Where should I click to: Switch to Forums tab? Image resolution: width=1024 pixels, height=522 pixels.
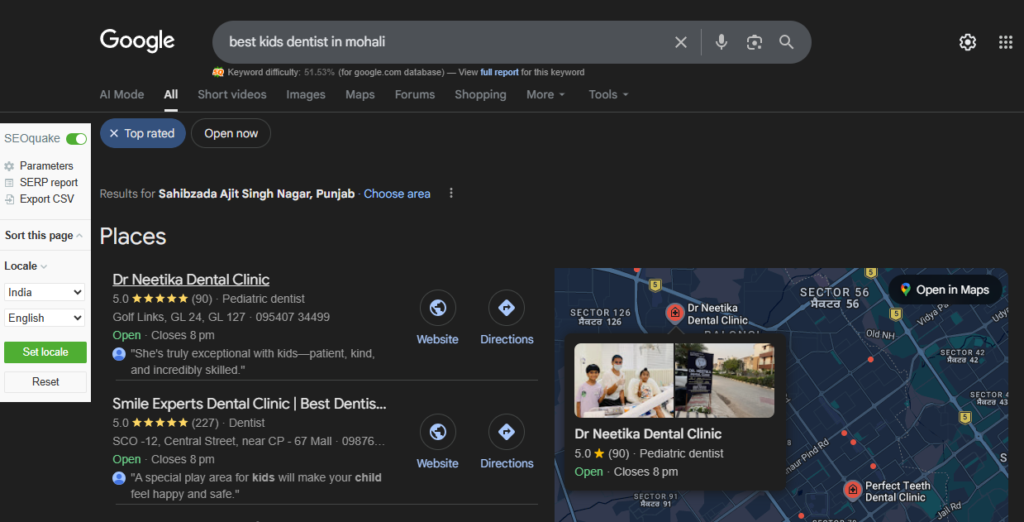tap(415, 95)
